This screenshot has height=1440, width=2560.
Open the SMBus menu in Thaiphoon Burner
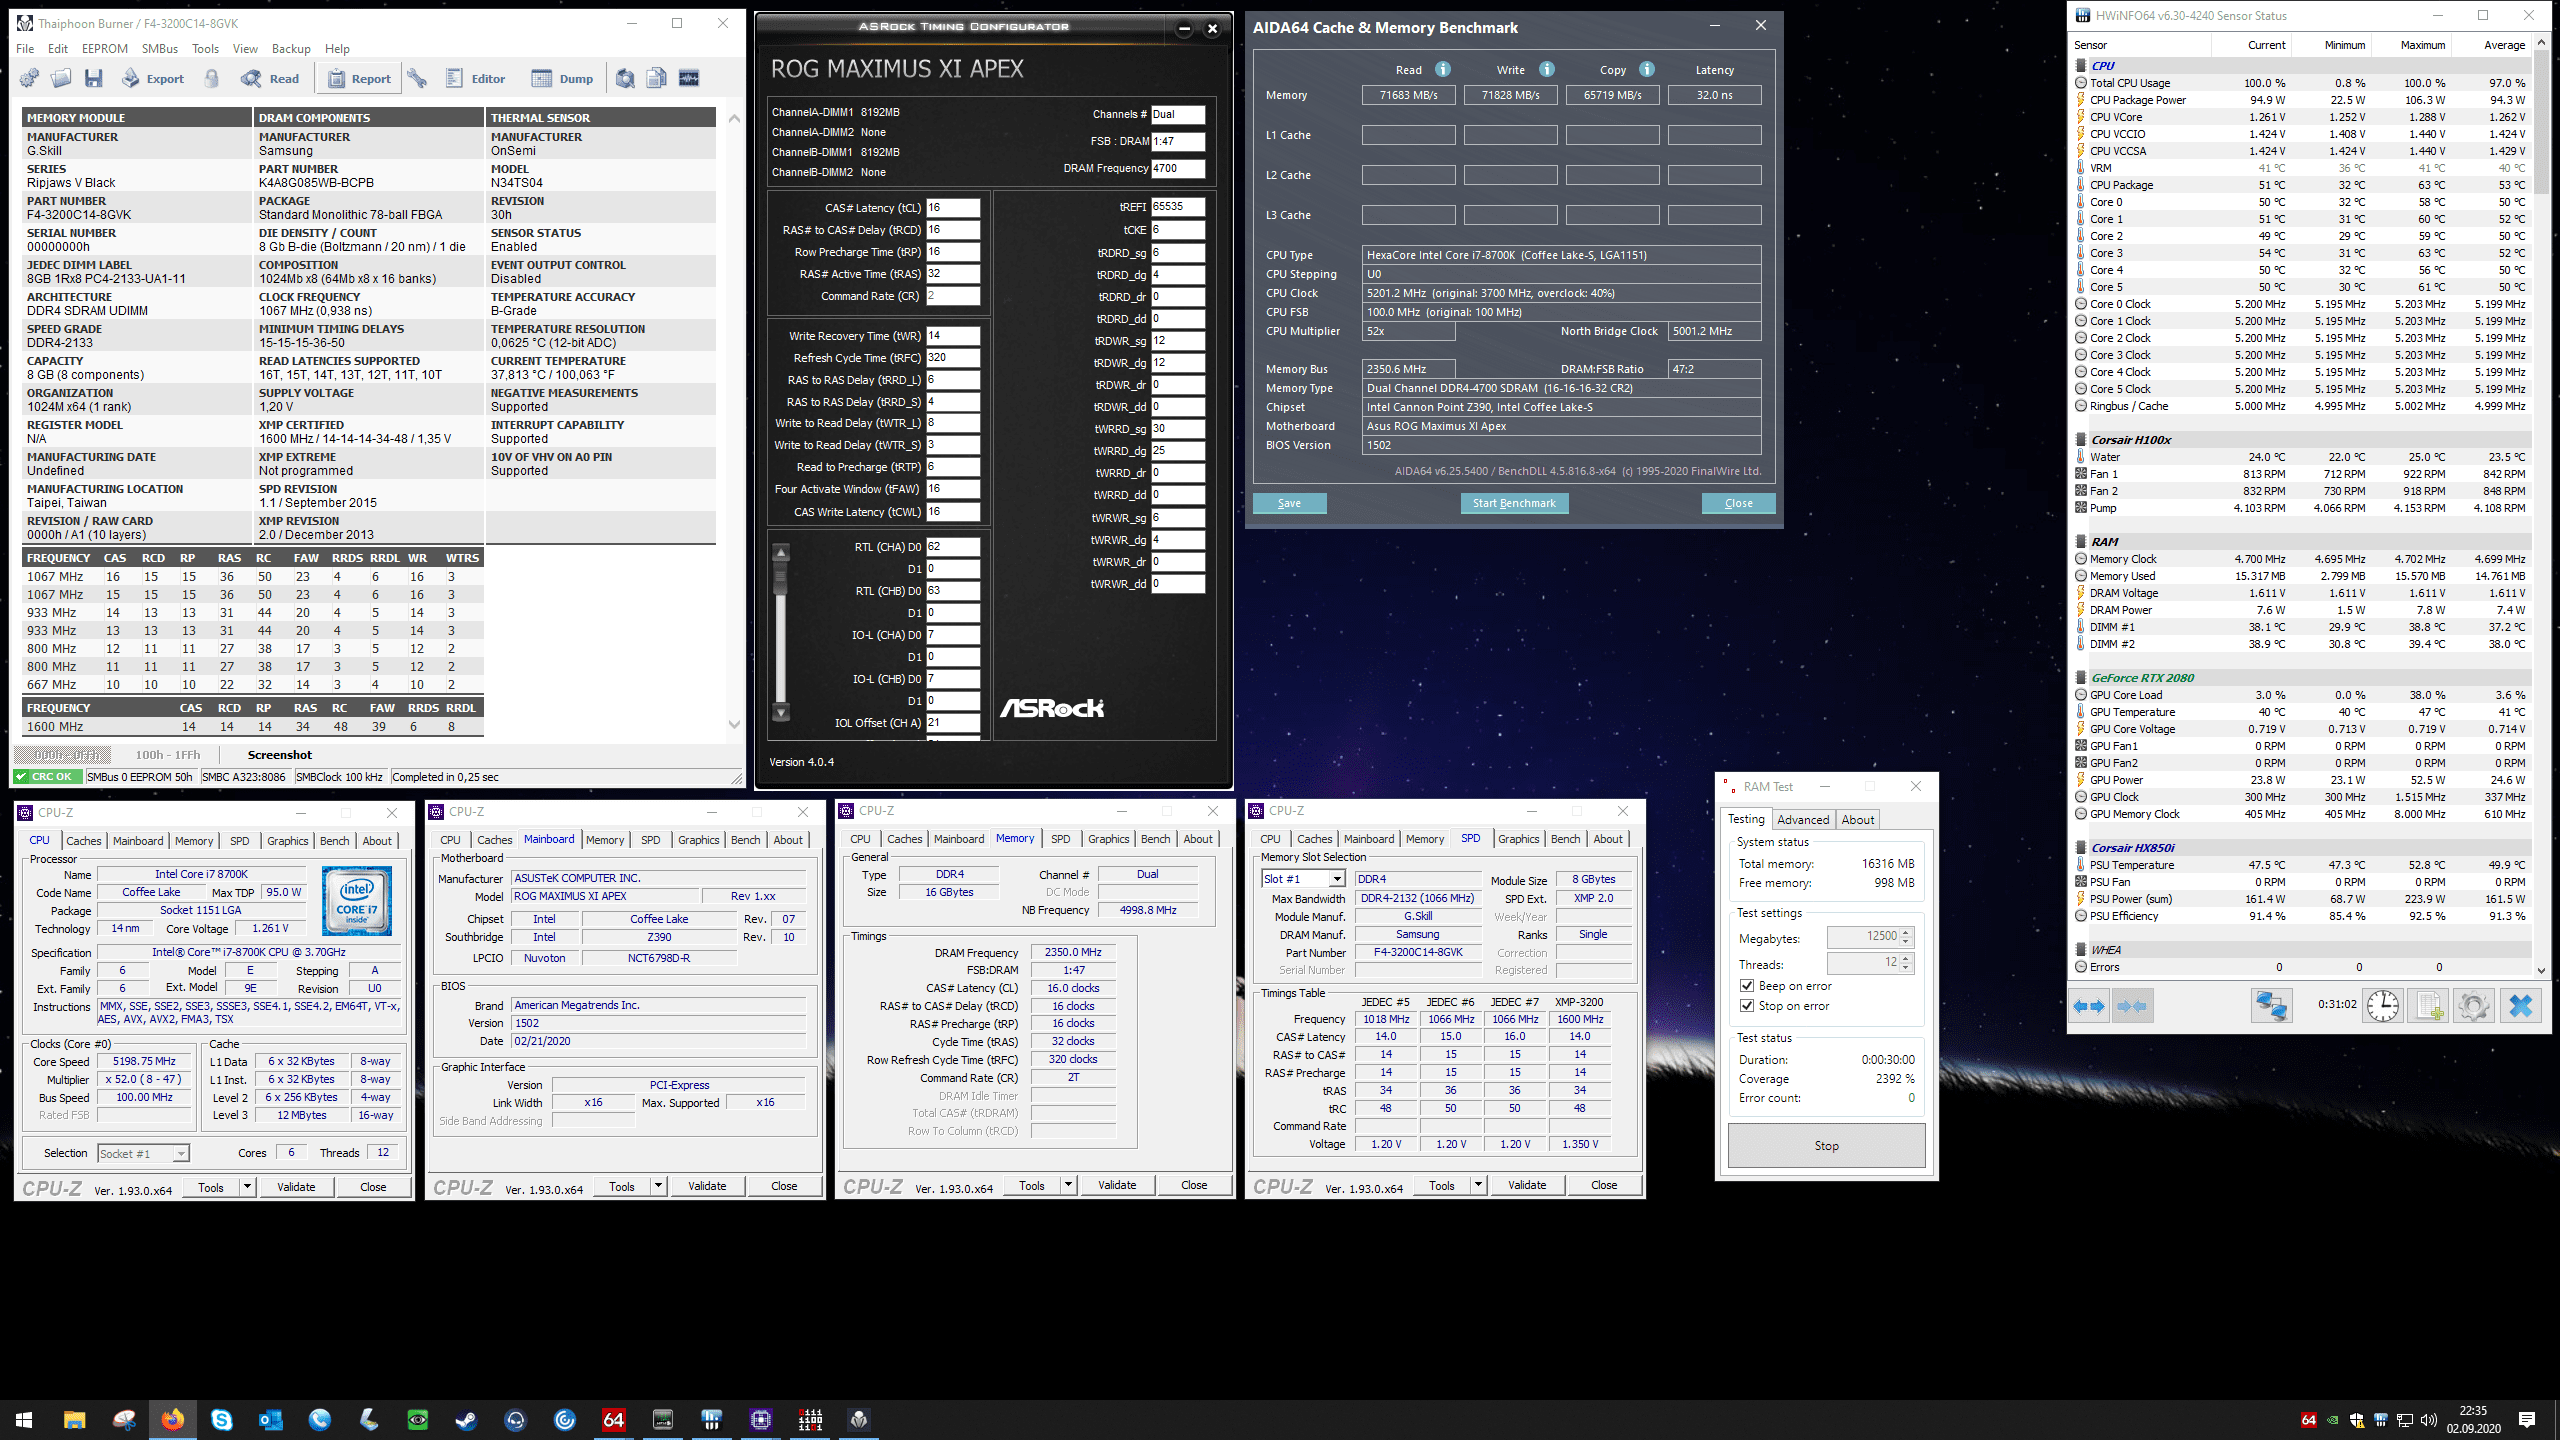(160, 48)
